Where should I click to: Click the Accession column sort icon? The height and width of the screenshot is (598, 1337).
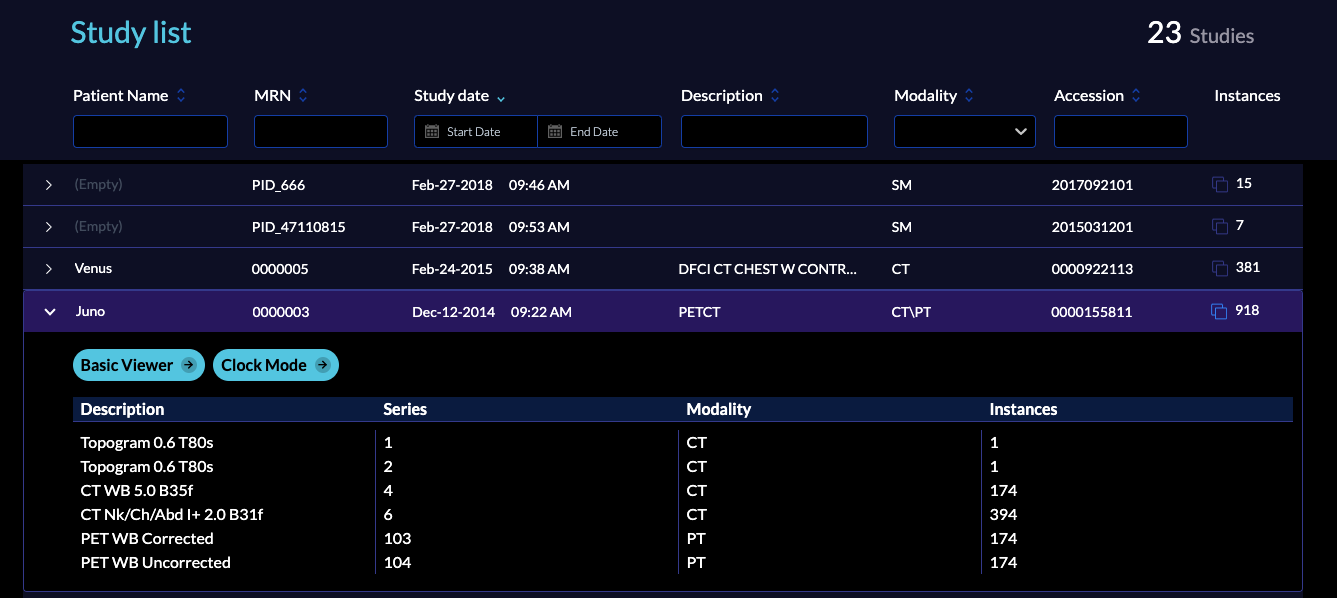tap(1136, 96)
